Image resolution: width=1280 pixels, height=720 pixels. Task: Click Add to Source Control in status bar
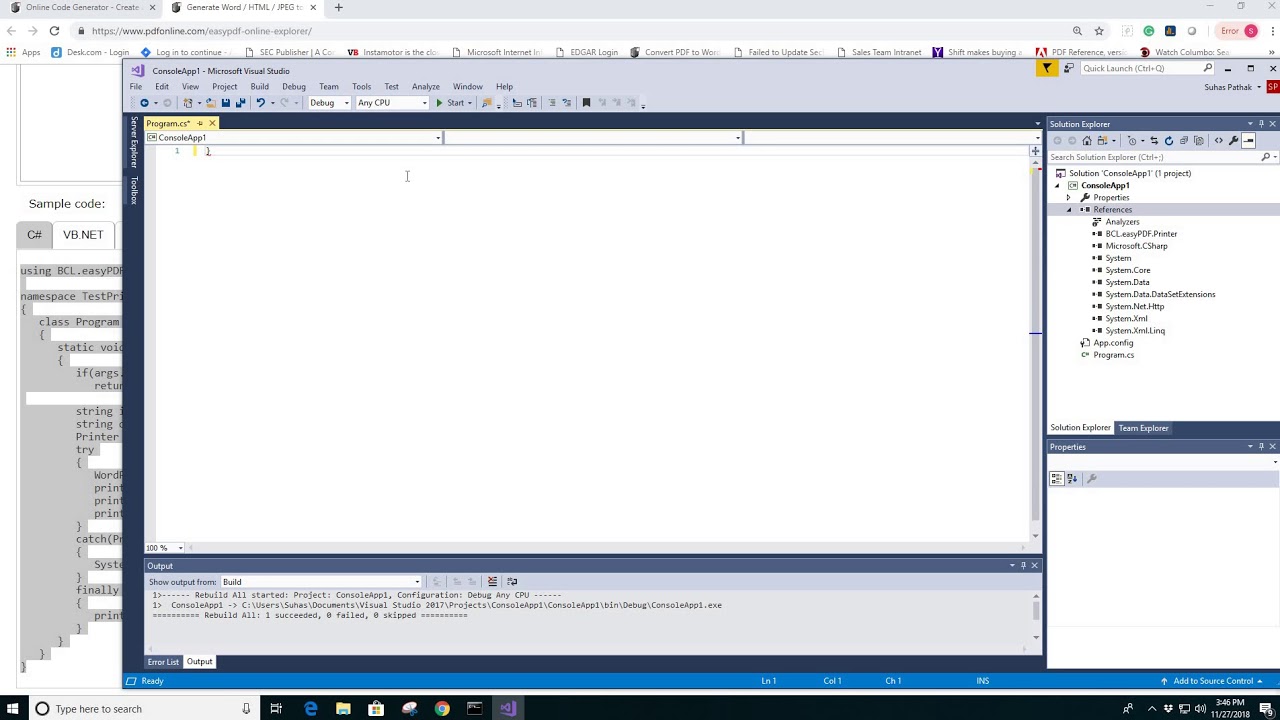click(1213, 681)
